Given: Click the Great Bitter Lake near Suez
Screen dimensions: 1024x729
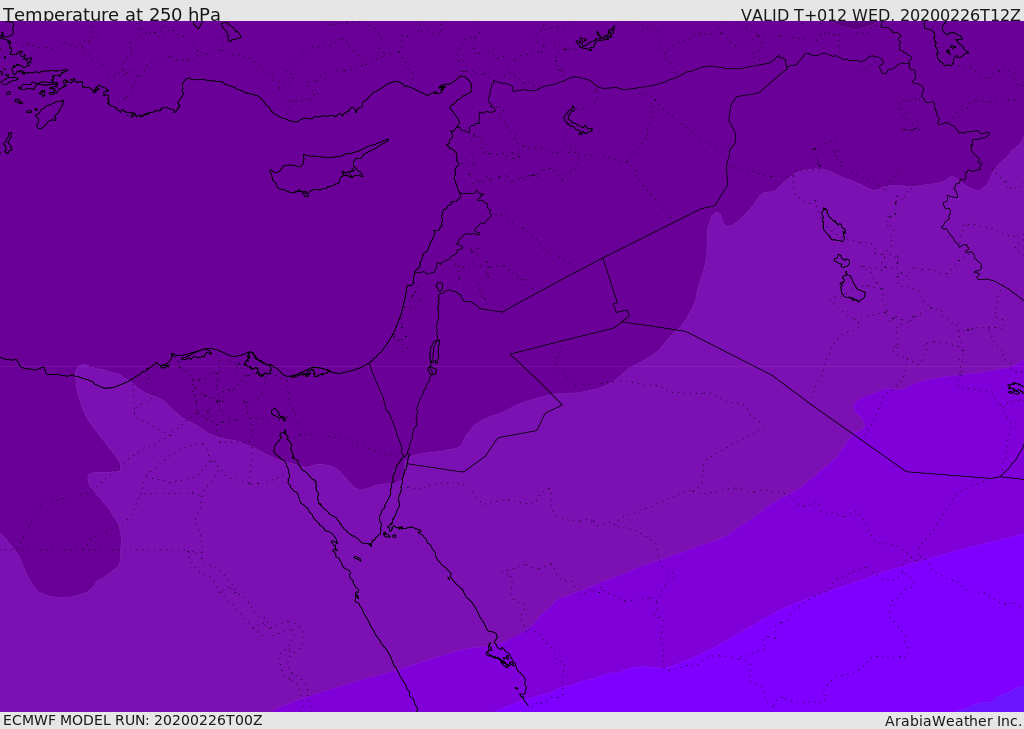Looking at the screenshot, I should point(278,414).
